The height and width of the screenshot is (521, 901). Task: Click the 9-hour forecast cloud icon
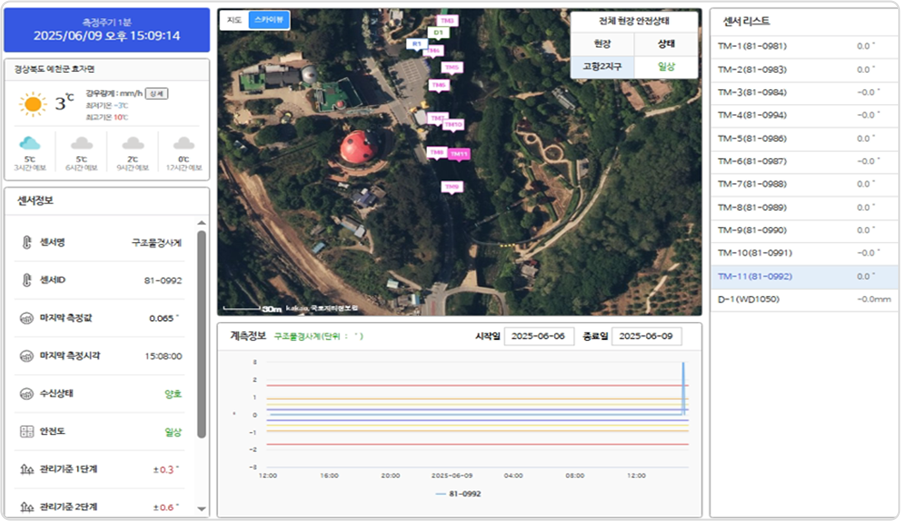pos(133,143)
